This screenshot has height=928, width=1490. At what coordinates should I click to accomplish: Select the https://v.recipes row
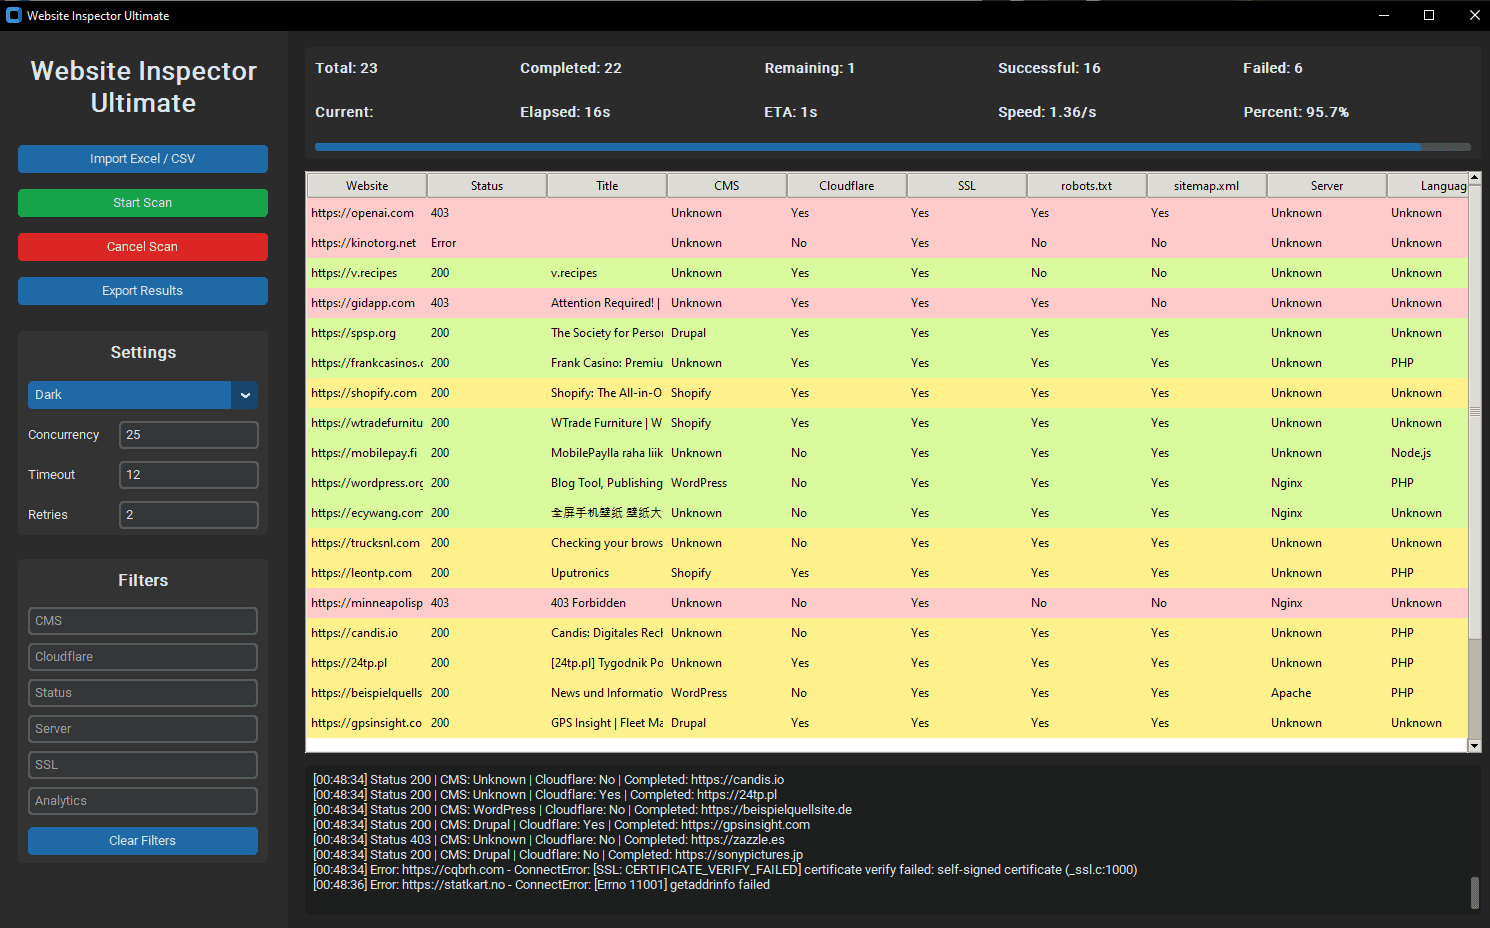887,273
